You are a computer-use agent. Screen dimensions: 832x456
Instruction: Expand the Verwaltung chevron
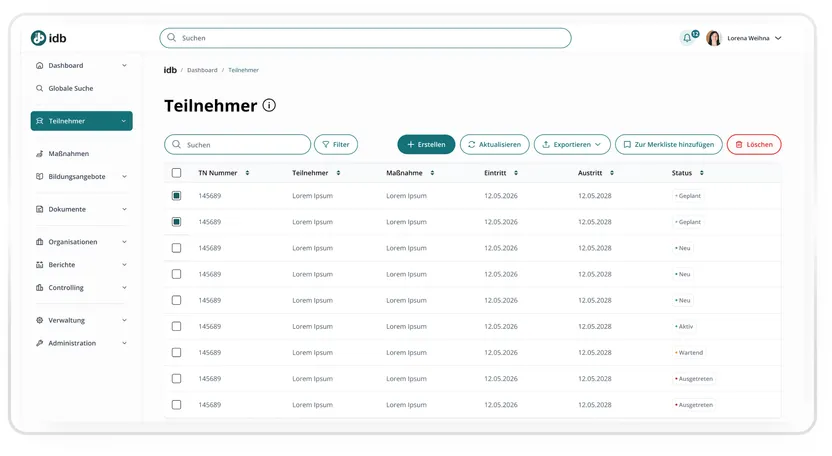[x=124, y=320]
